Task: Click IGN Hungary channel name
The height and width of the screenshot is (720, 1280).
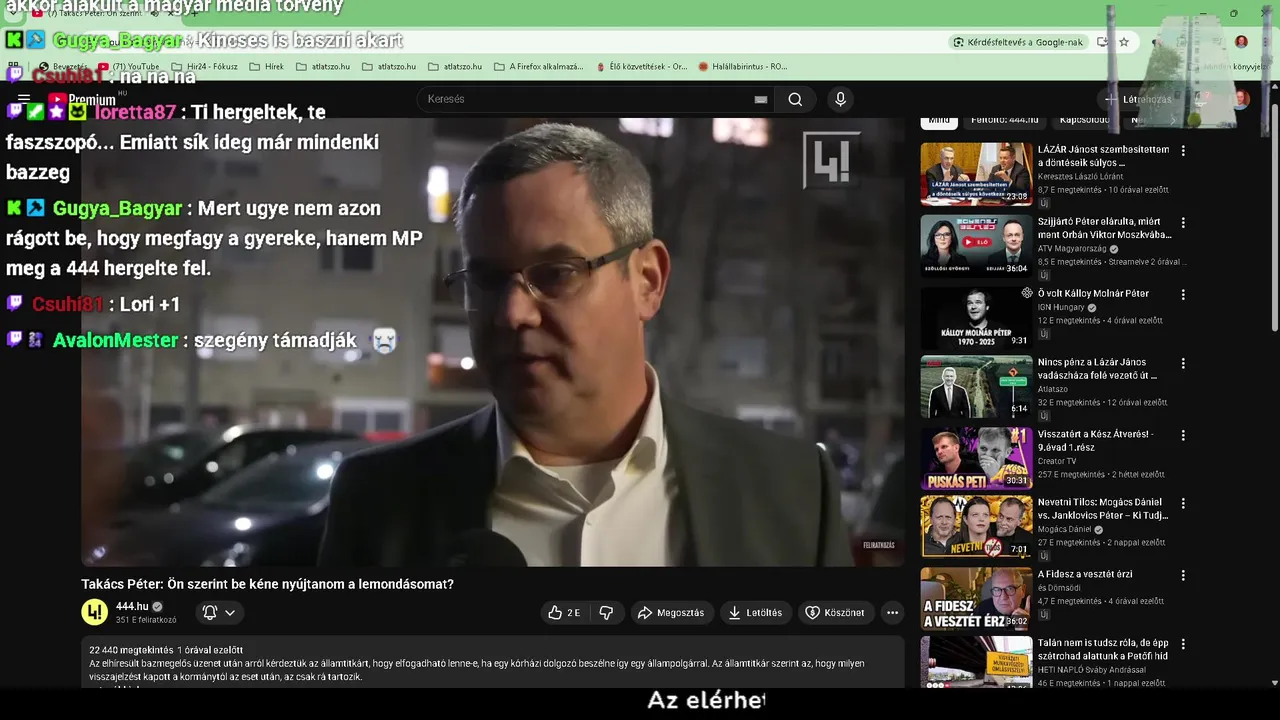Action: click(1061, 307)
